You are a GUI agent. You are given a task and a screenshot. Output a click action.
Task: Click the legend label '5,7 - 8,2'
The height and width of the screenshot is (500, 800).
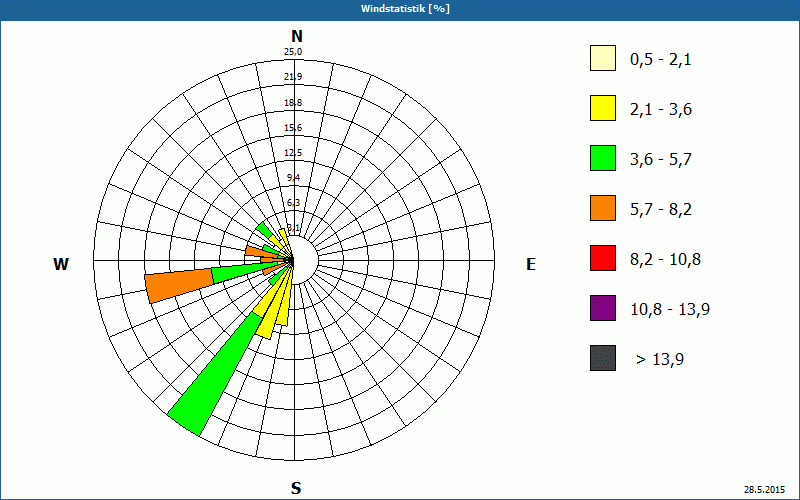pos(661,210)
